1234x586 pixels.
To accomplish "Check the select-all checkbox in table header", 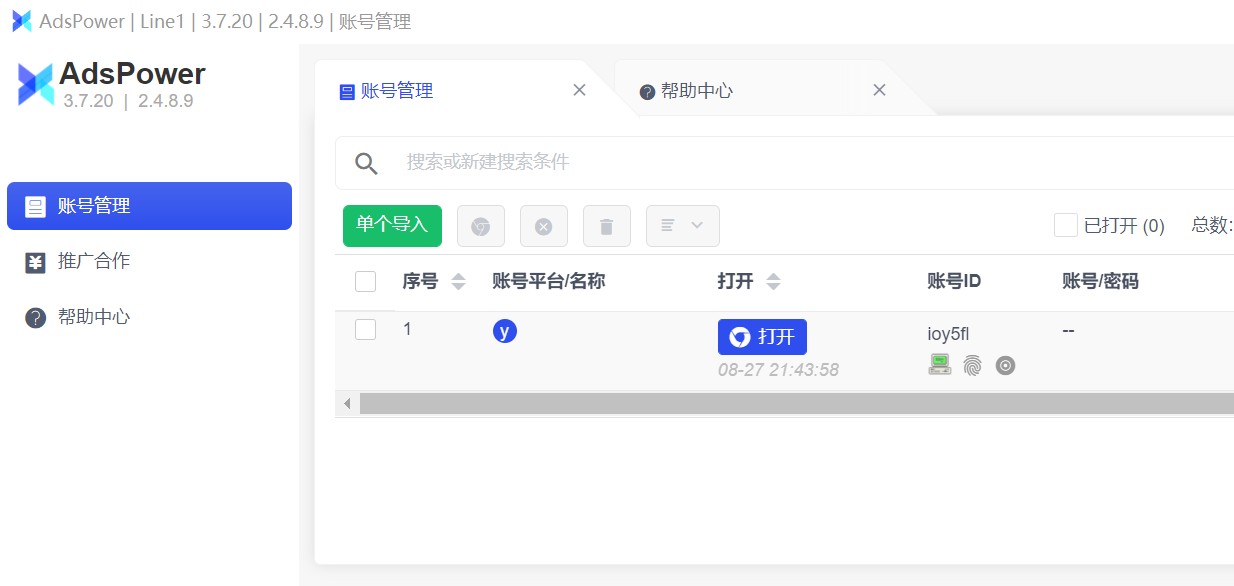I will [365, 281].
